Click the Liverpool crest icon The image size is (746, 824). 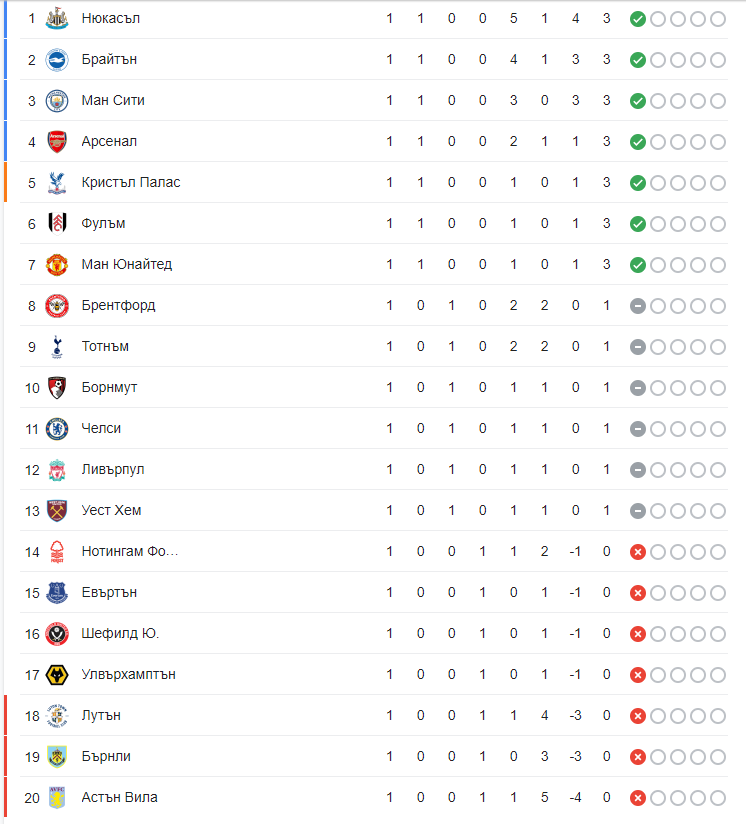click(x=57, y=469)
